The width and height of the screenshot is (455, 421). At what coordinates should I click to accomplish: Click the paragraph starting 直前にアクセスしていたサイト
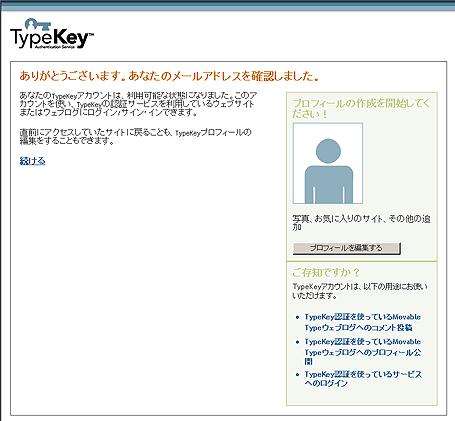coord(135,137)
